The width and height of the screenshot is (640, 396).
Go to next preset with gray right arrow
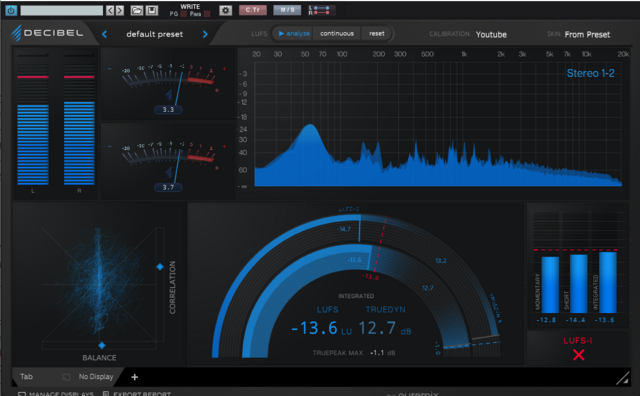pos(120,10)
